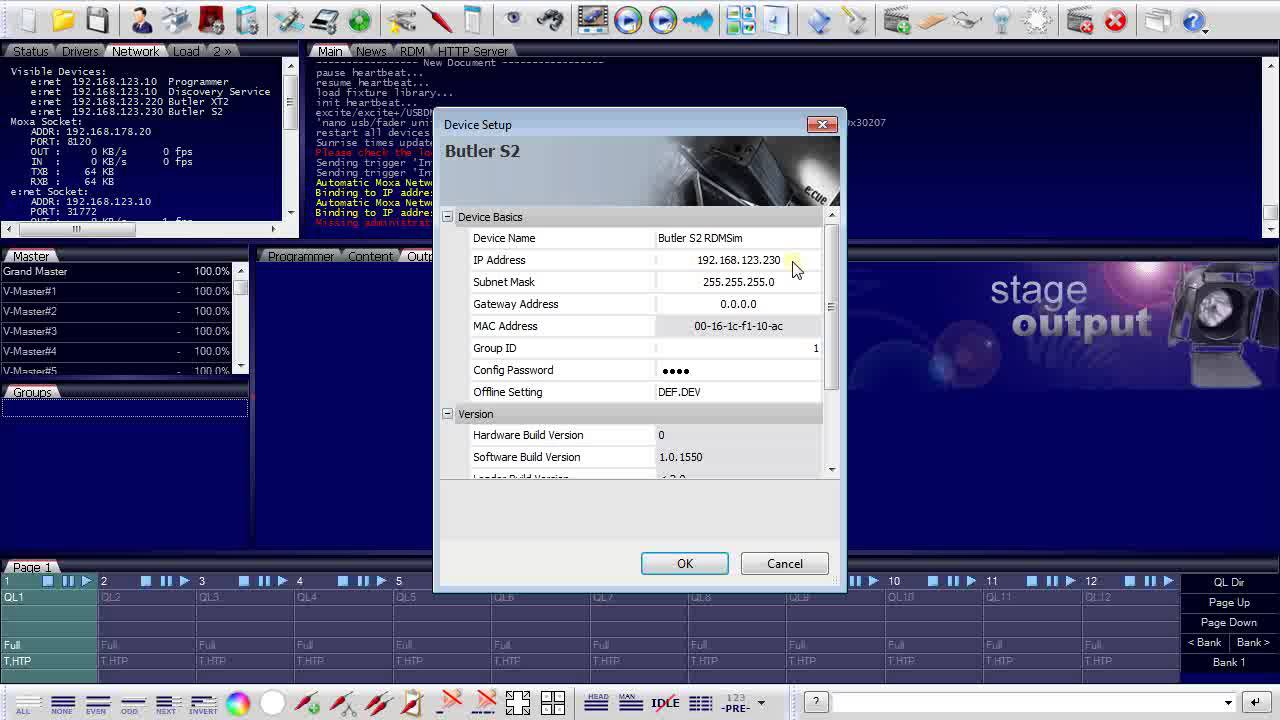Click the Page Up button

(x=1229, y=602)
